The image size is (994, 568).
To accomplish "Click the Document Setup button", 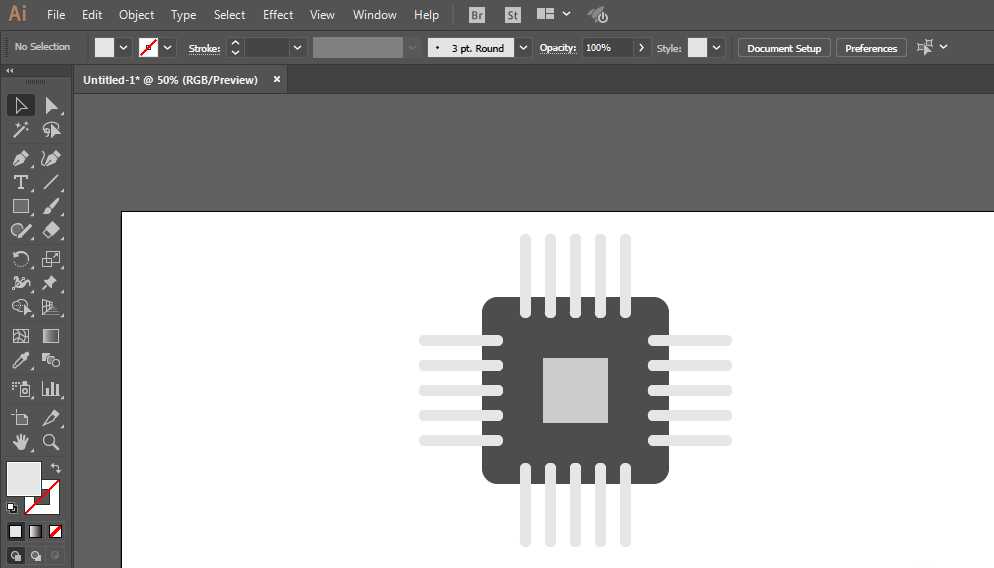I will 783,48.
